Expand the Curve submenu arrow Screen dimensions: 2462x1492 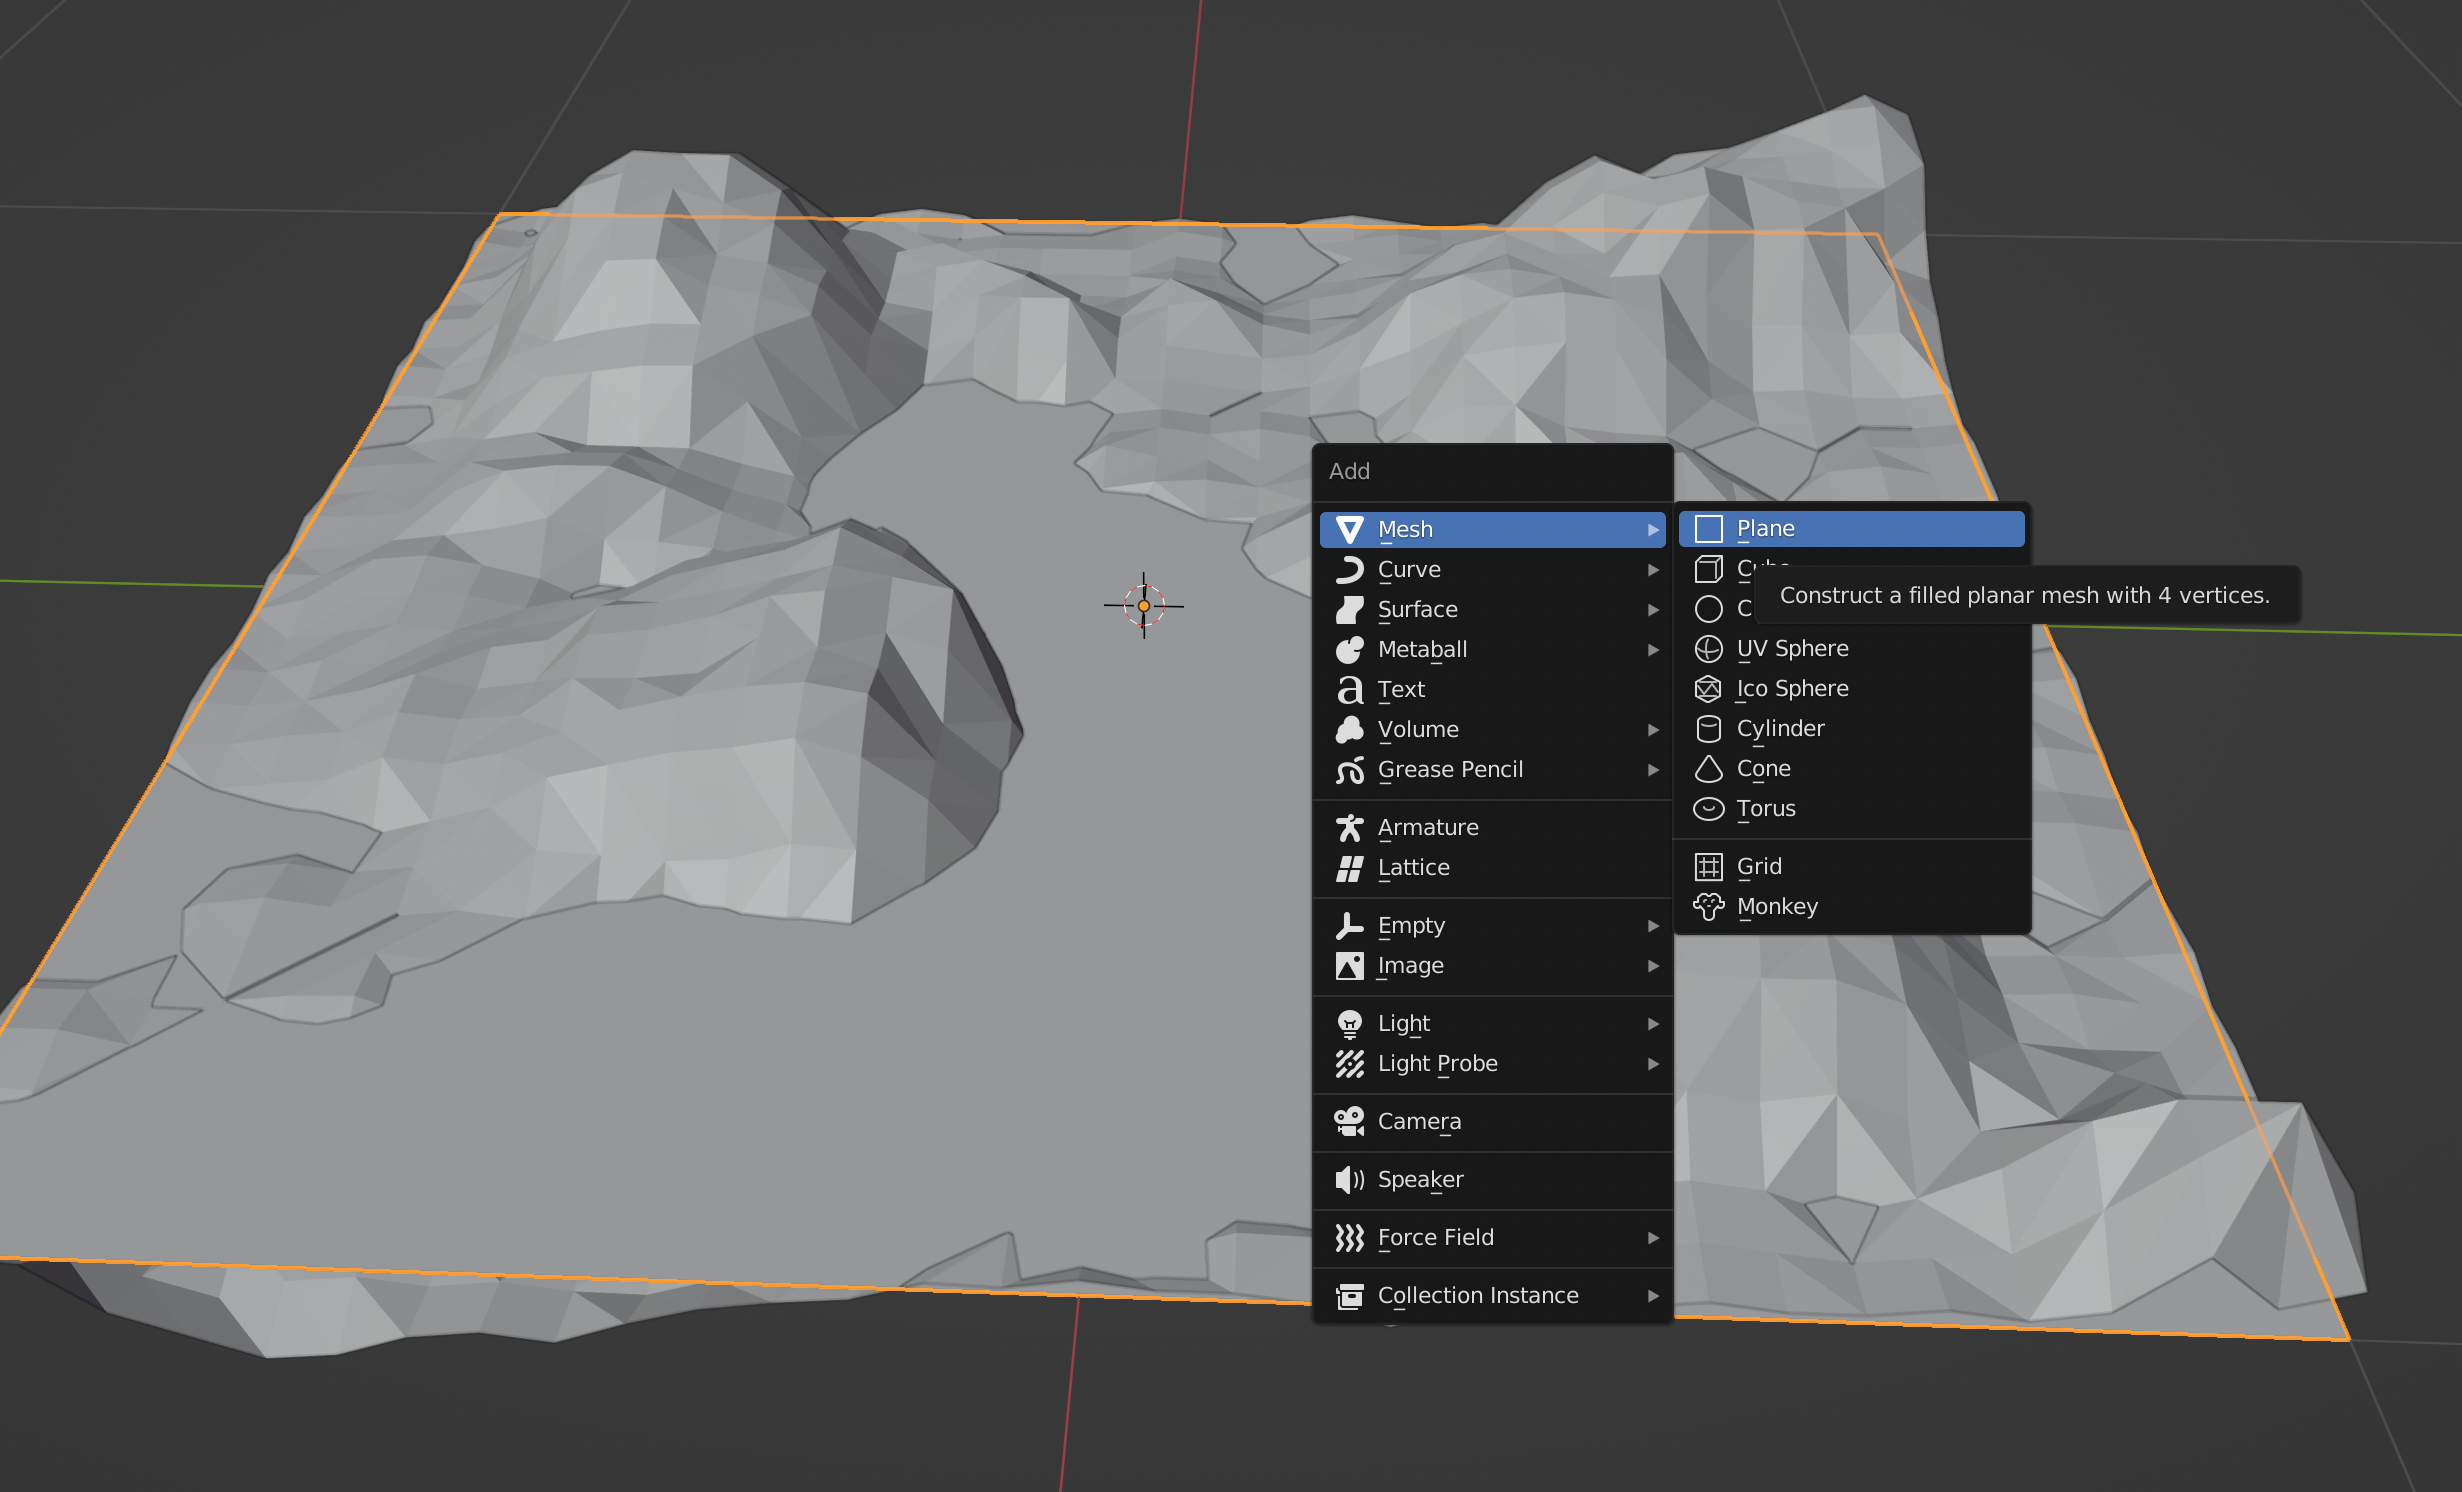coord(1653,570)
